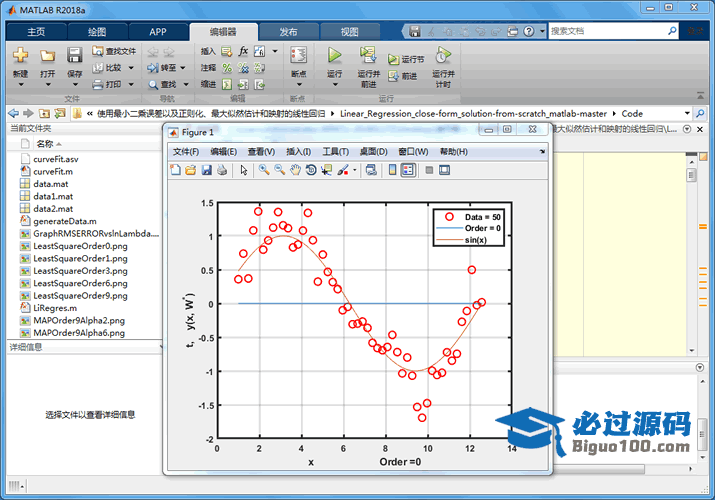The image size is (715, 500).
Task: Click the 新建 new file icon
Action: click(x=20, y=55)
